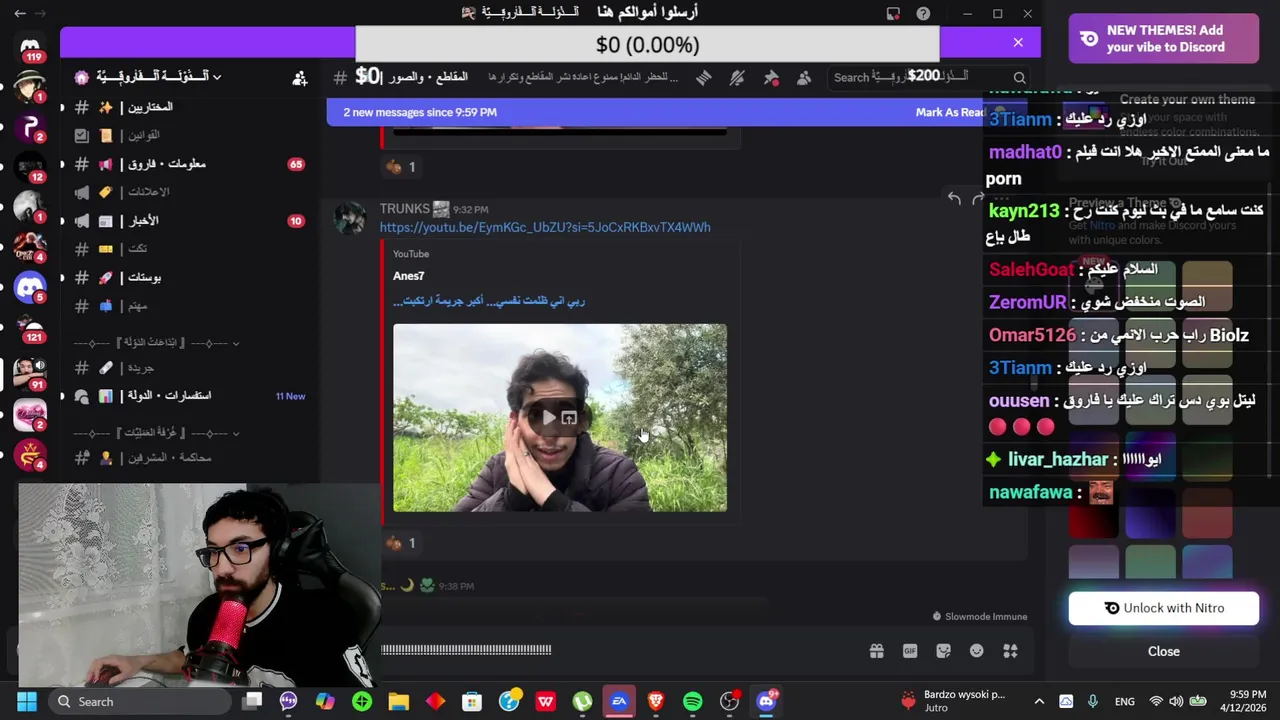Image resolution: width=1280 pixels, height=720 pixels.
Task: Click the help question mark icon
Action: click(x=923, y=13)
